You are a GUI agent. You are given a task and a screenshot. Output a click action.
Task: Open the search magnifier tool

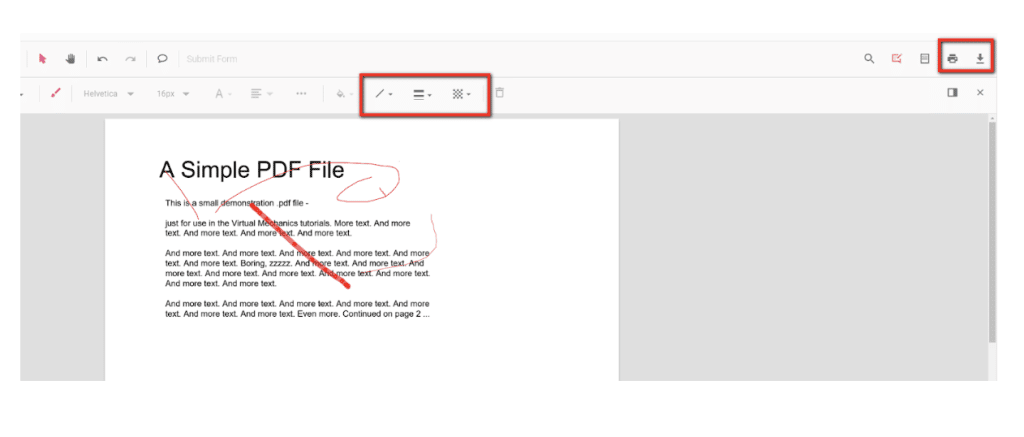click(869, 59)
